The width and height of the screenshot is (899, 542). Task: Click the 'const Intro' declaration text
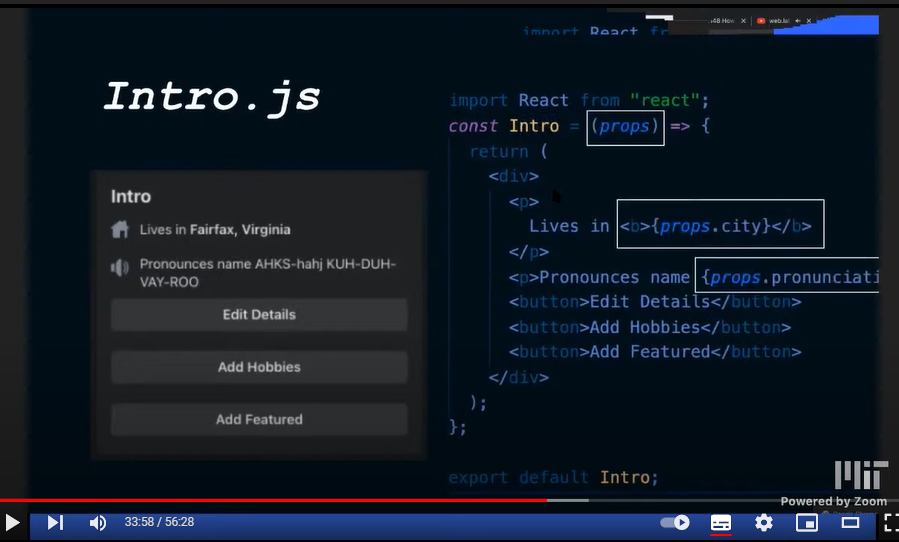(x=503, y=126)
